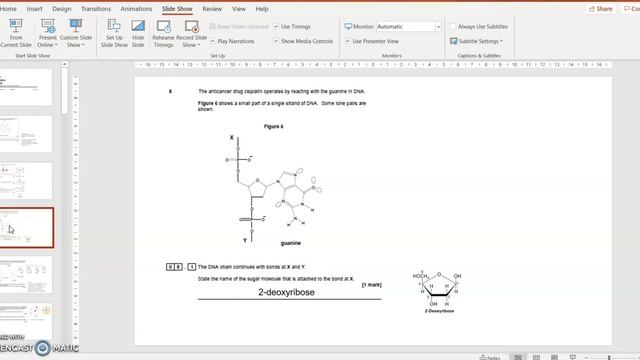Open Custom Slide Show icon
The image size is (640, 360).
coord(76,26)
